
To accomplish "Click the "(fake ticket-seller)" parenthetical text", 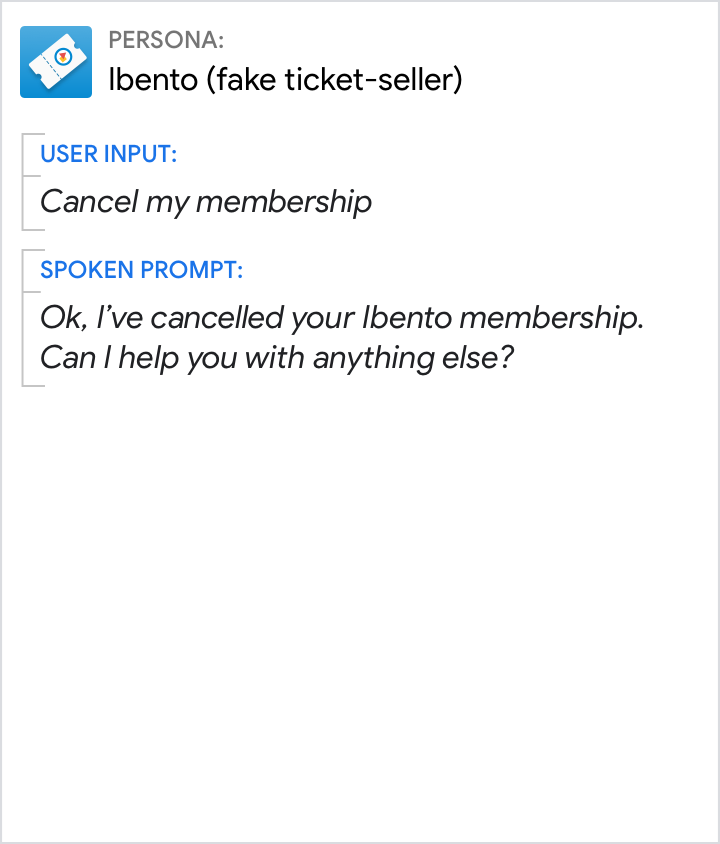I will point(334,79).
